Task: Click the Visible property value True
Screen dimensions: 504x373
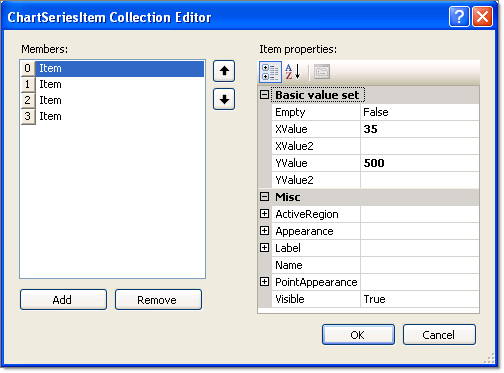Action: 420,299
